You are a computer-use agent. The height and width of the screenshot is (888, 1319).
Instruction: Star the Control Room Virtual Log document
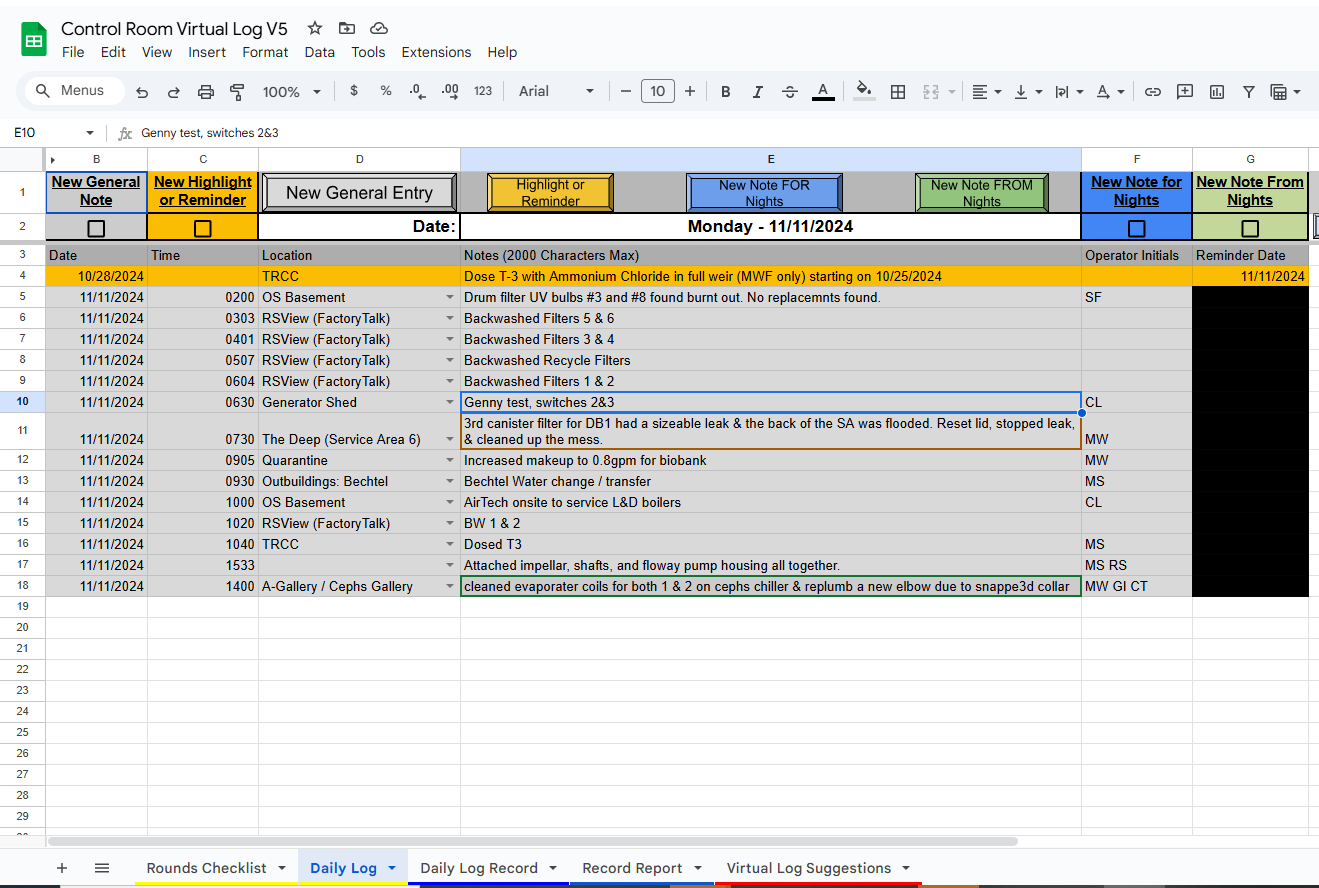coord(315,29)
